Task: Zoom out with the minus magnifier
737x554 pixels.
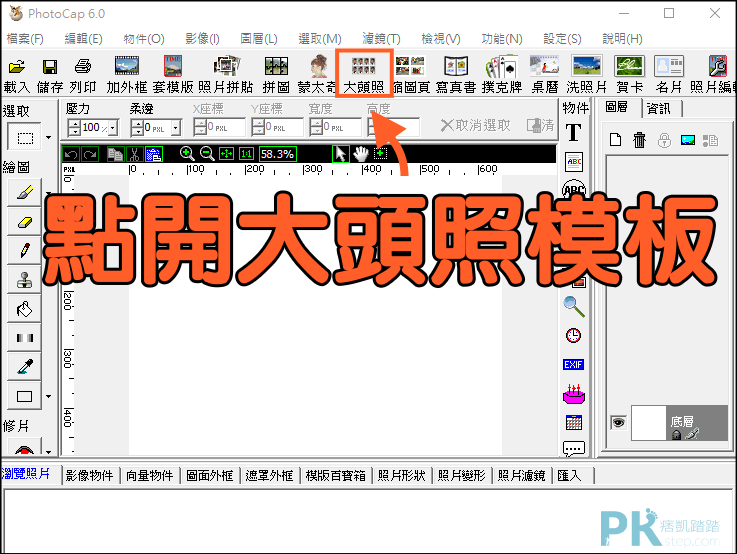Action: click(207, 154)
